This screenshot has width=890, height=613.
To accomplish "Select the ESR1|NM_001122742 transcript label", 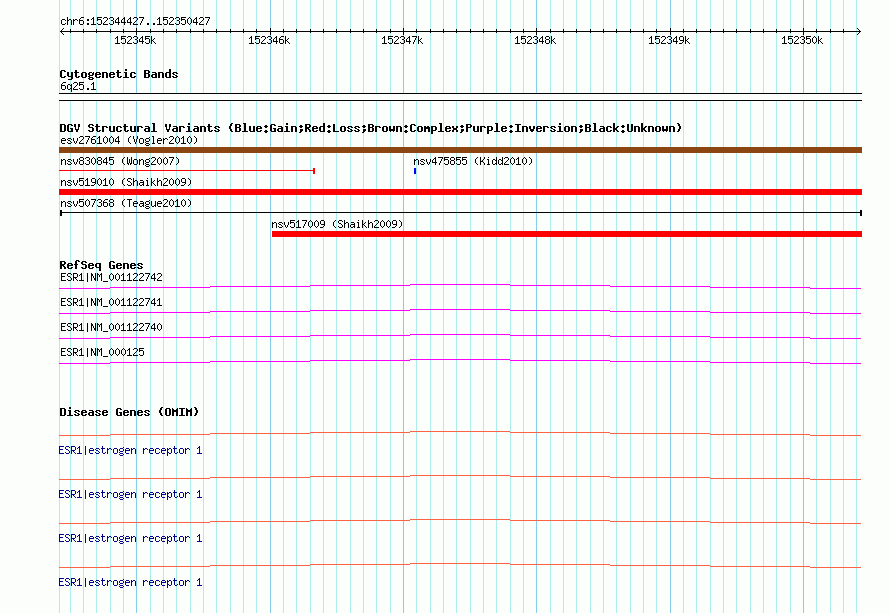I will tap(111, 277).
